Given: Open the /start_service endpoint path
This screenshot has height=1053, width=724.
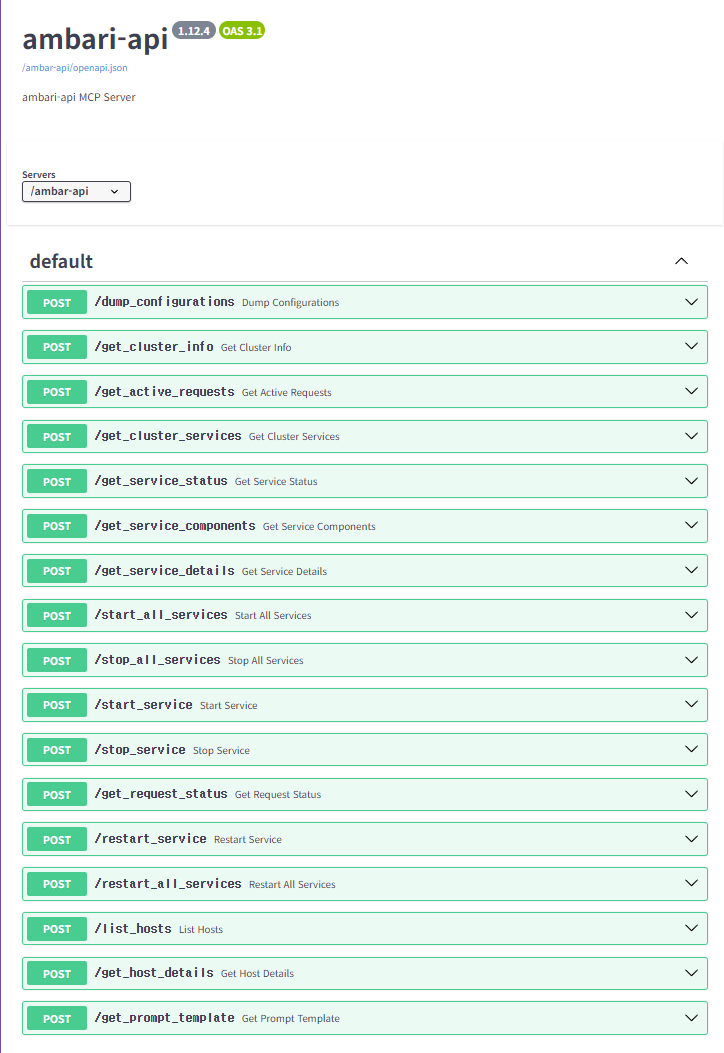Looking at the screenshot, I should coord(144,704).
